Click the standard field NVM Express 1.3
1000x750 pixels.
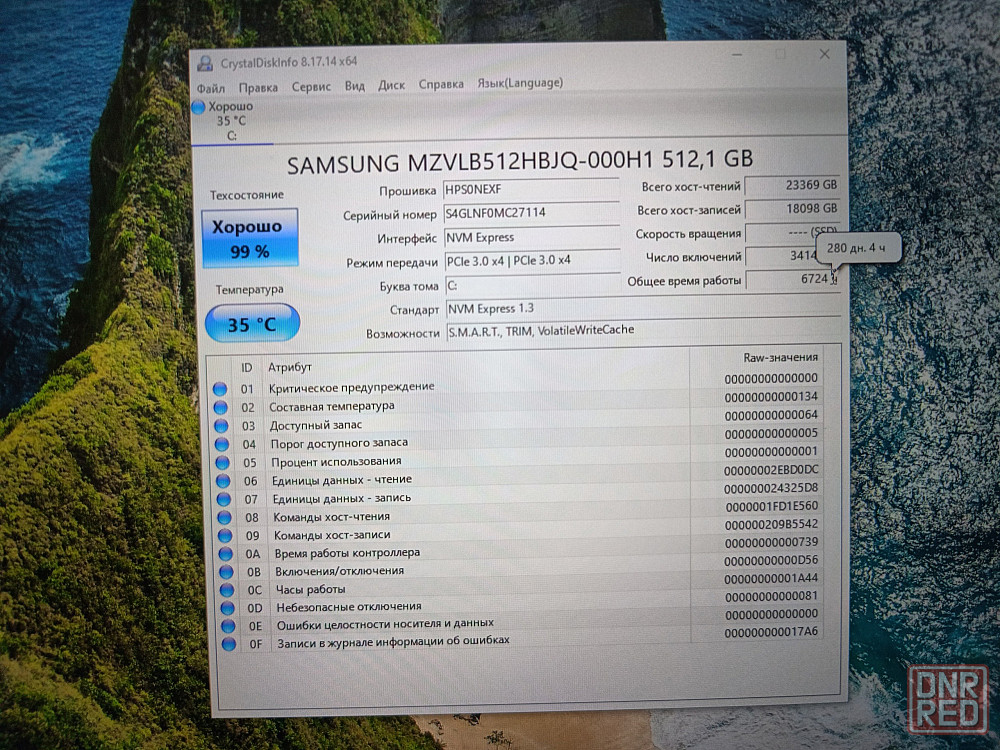(x=643, y=307)
